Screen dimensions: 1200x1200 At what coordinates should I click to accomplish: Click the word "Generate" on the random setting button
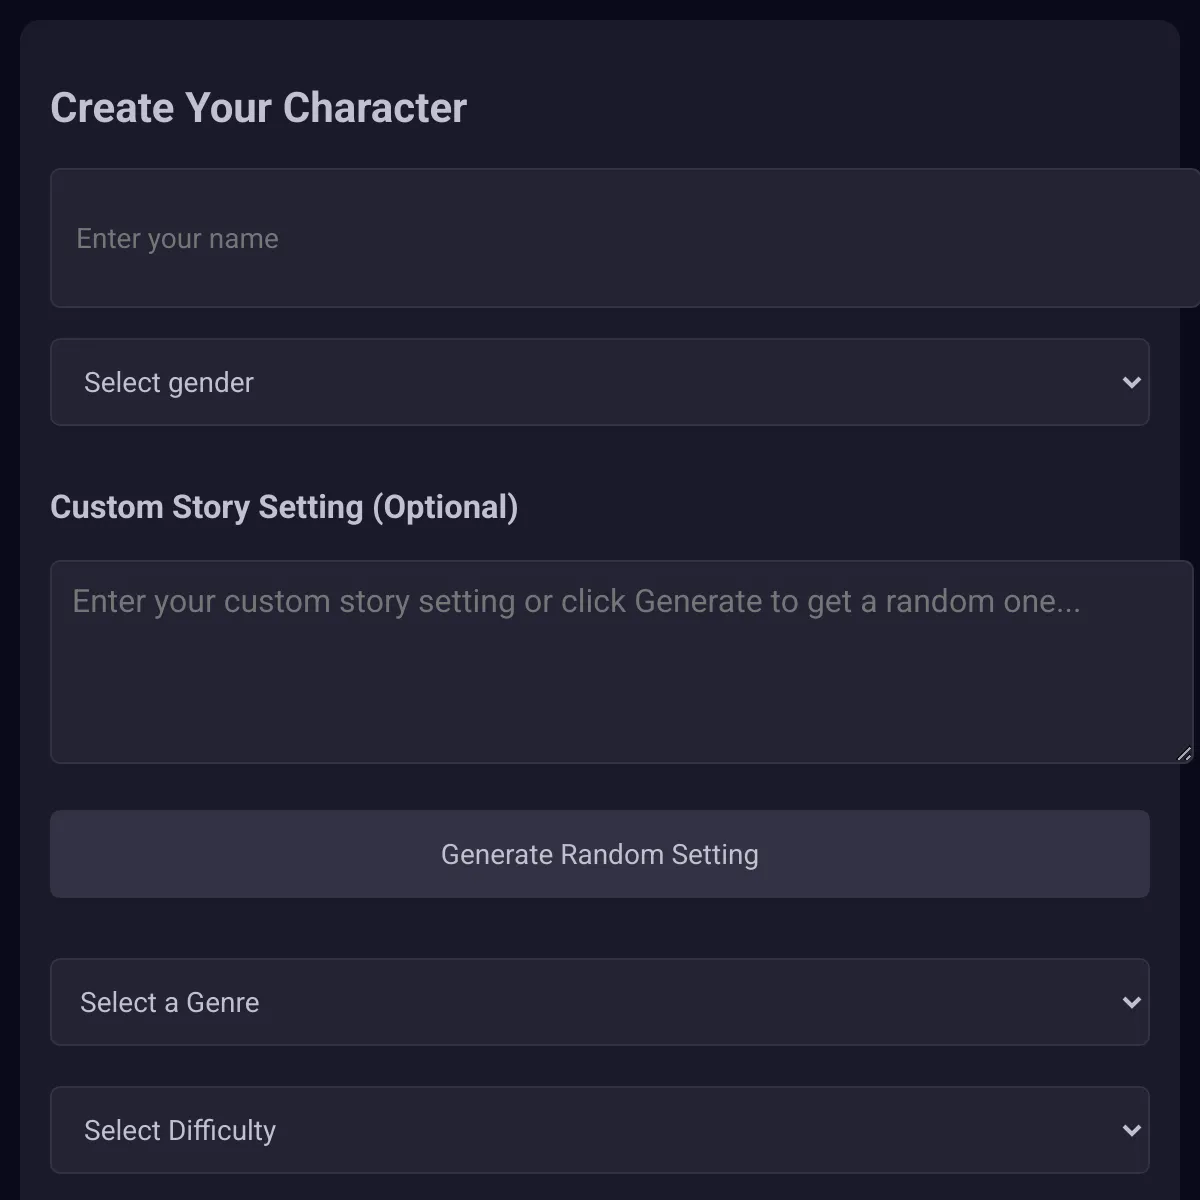(497, 855)
